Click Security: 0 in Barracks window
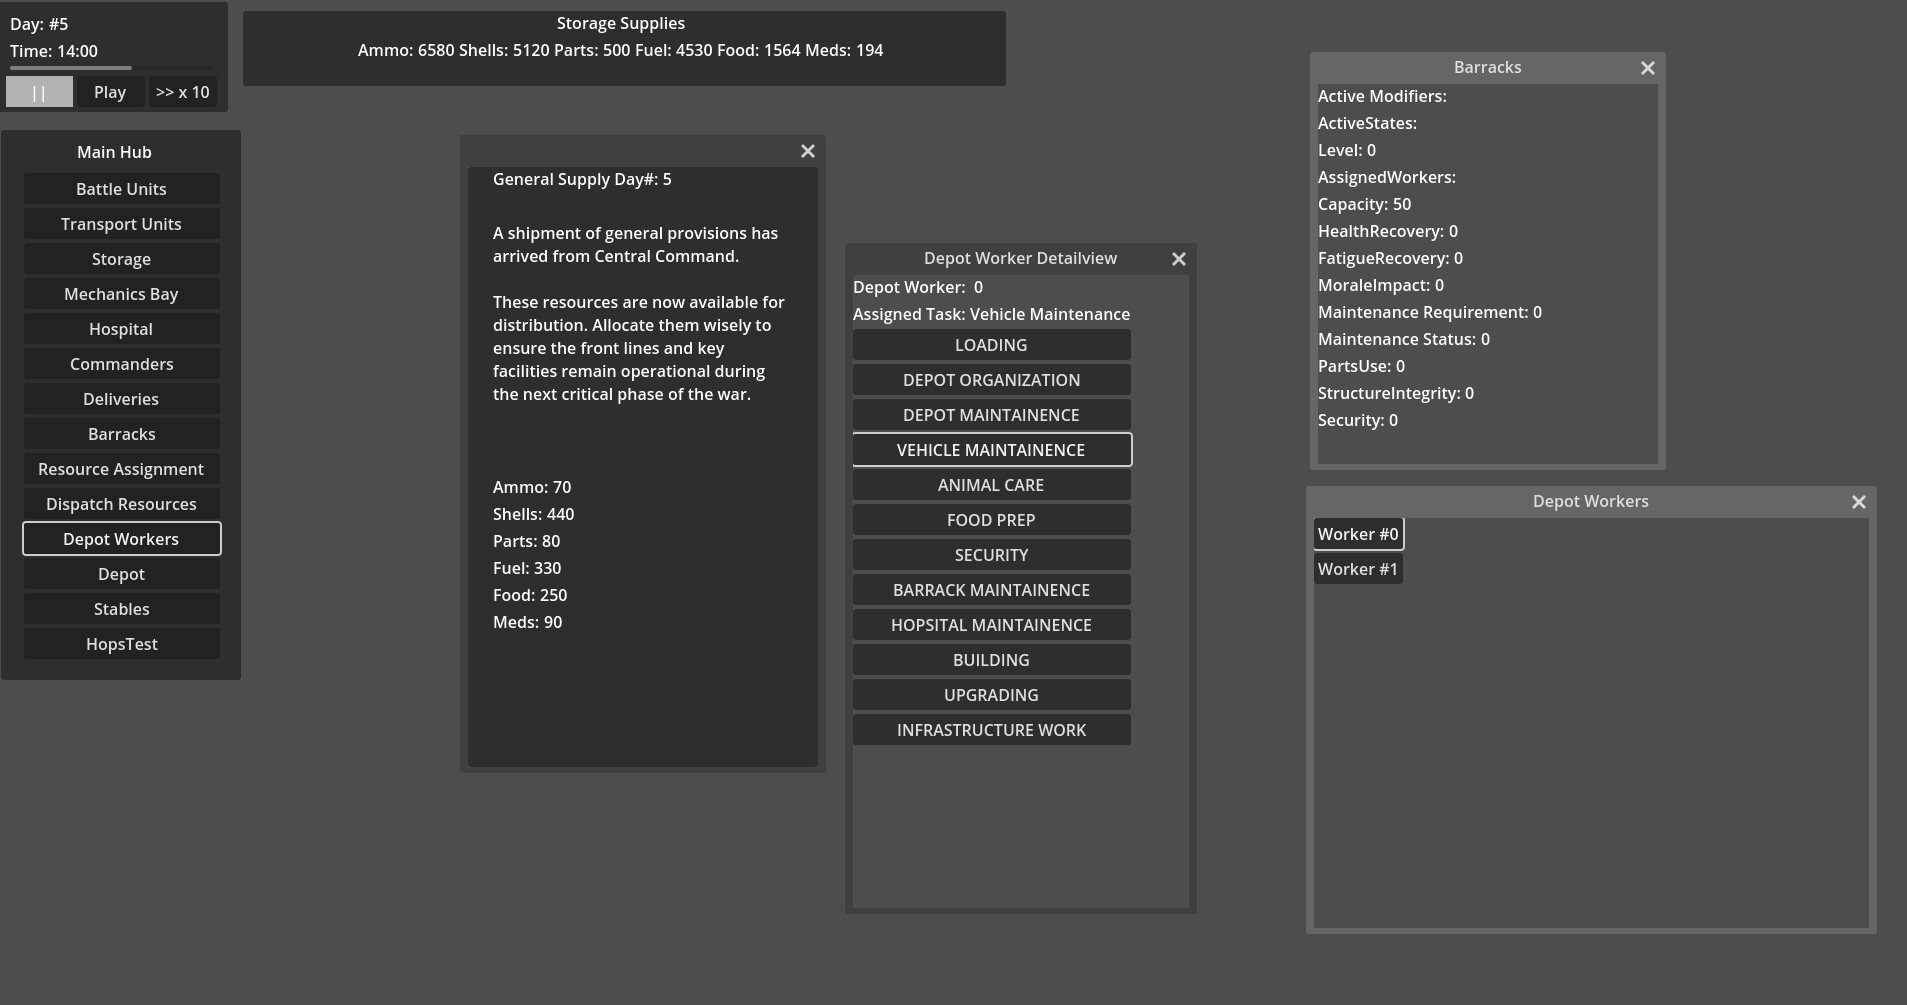Viewport: 1907px width, 1005px height. (1357, 420)
